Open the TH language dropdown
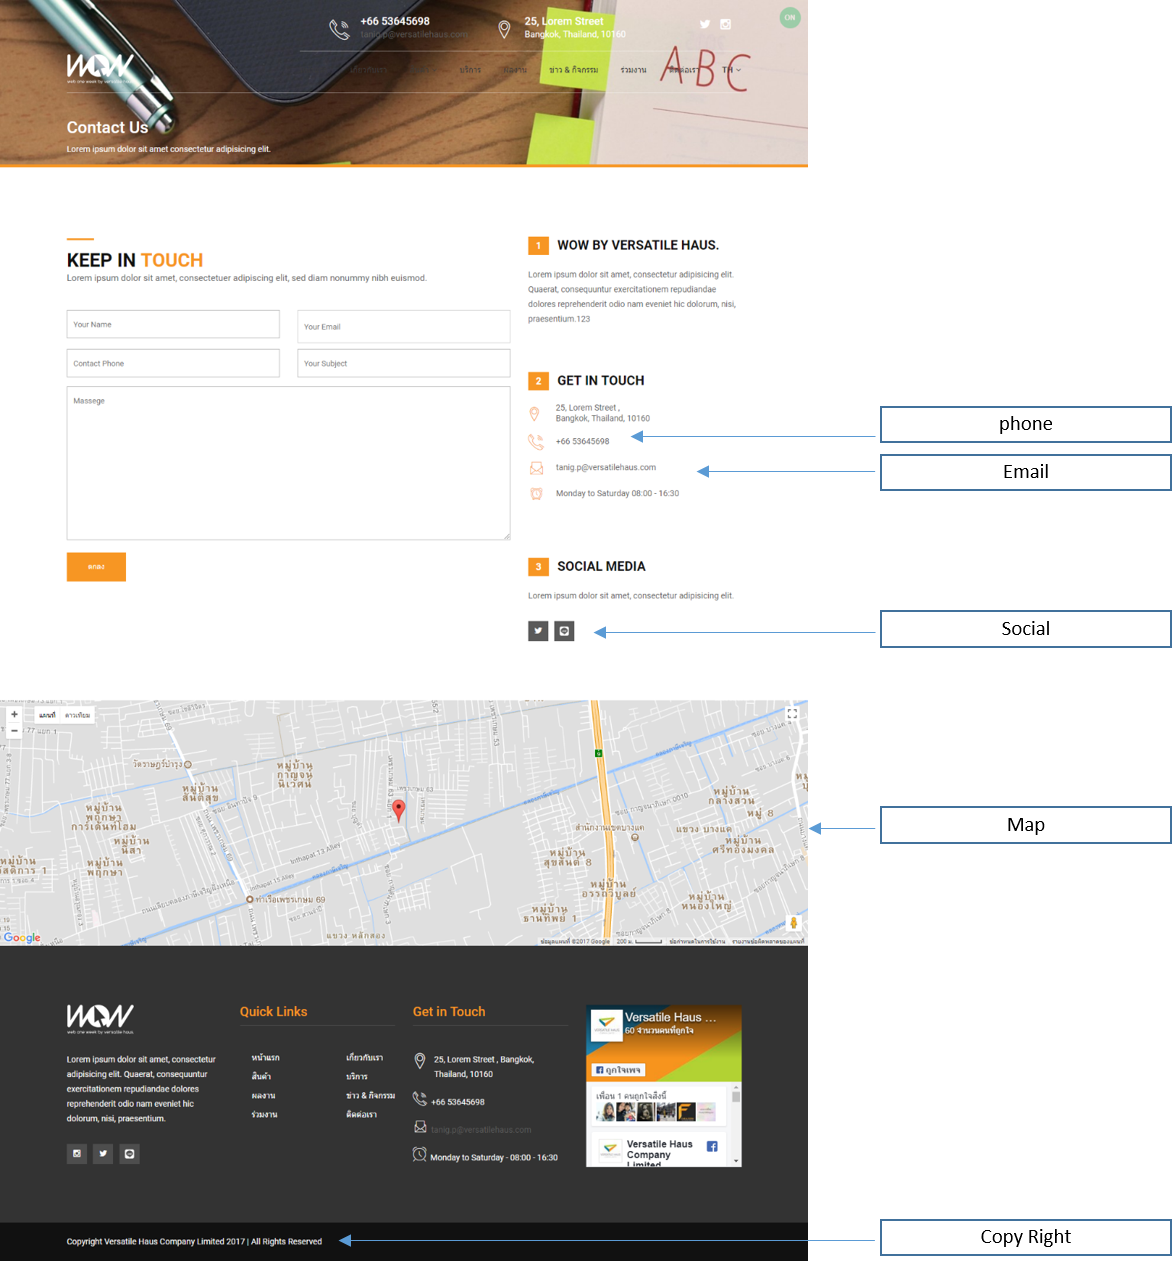The height and width of the screenshot is (1262, 1172). tap(732, 70)
